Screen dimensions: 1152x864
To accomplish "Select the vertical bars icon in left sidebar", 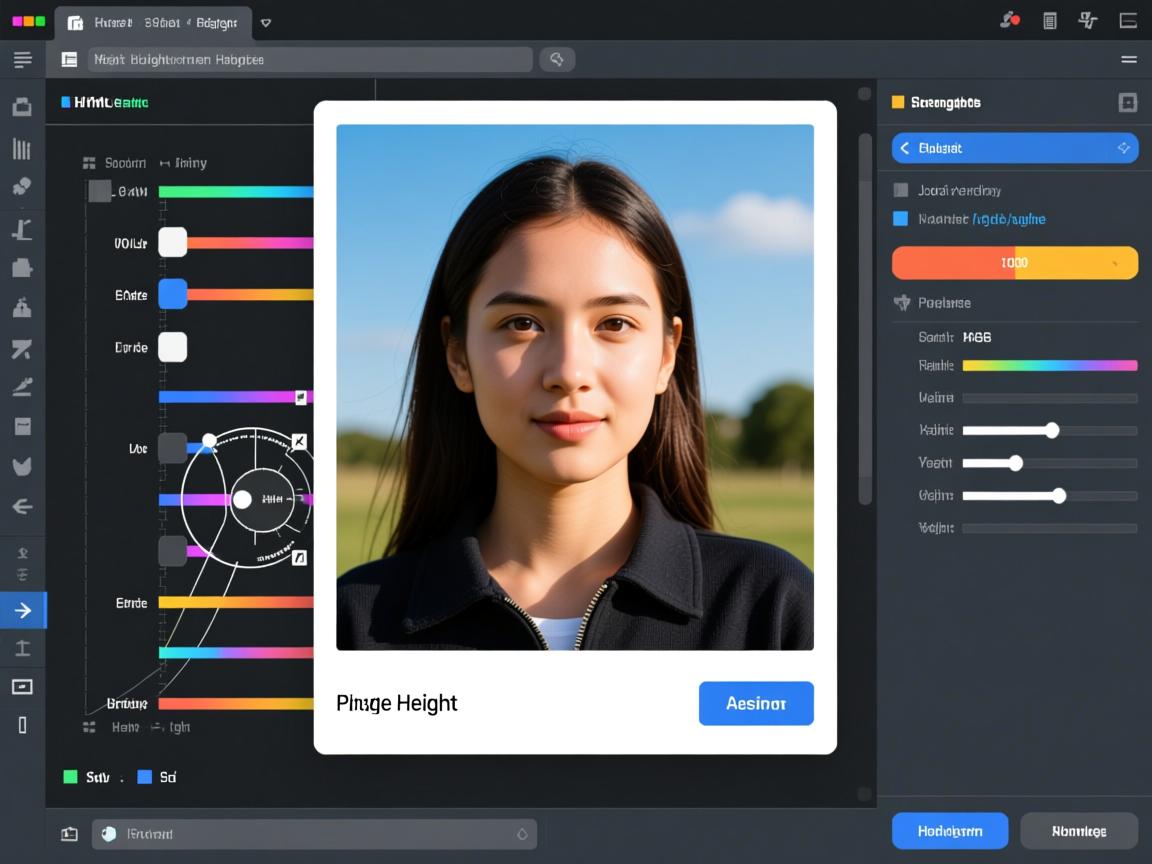I will (x=22, y=149).
